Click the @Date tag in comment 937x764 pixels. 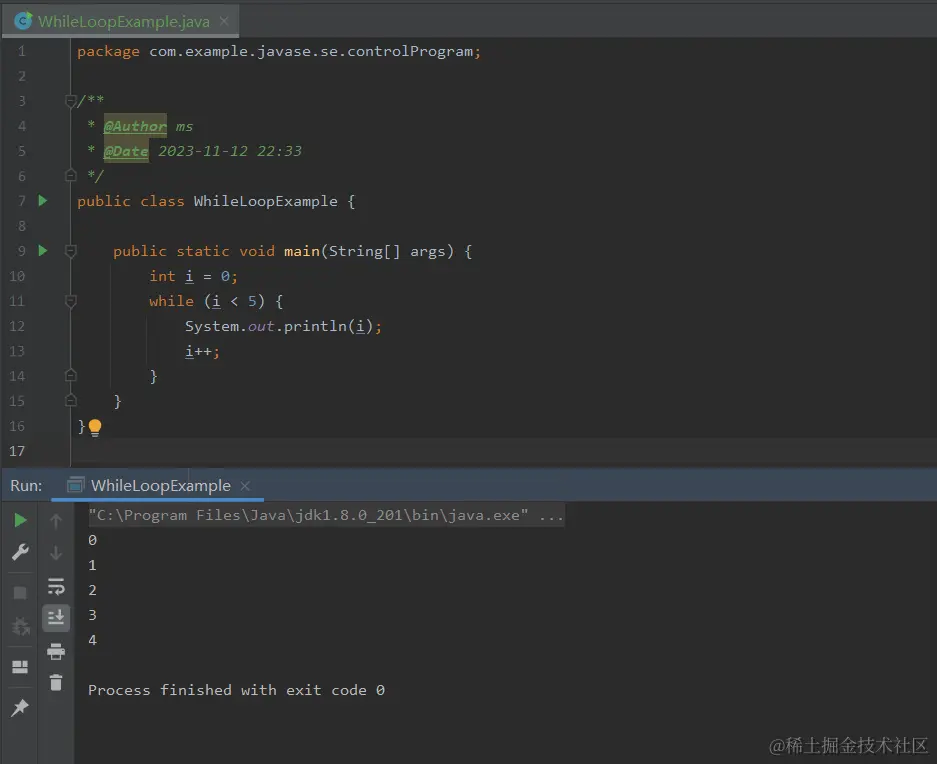[x=126, y=151]
